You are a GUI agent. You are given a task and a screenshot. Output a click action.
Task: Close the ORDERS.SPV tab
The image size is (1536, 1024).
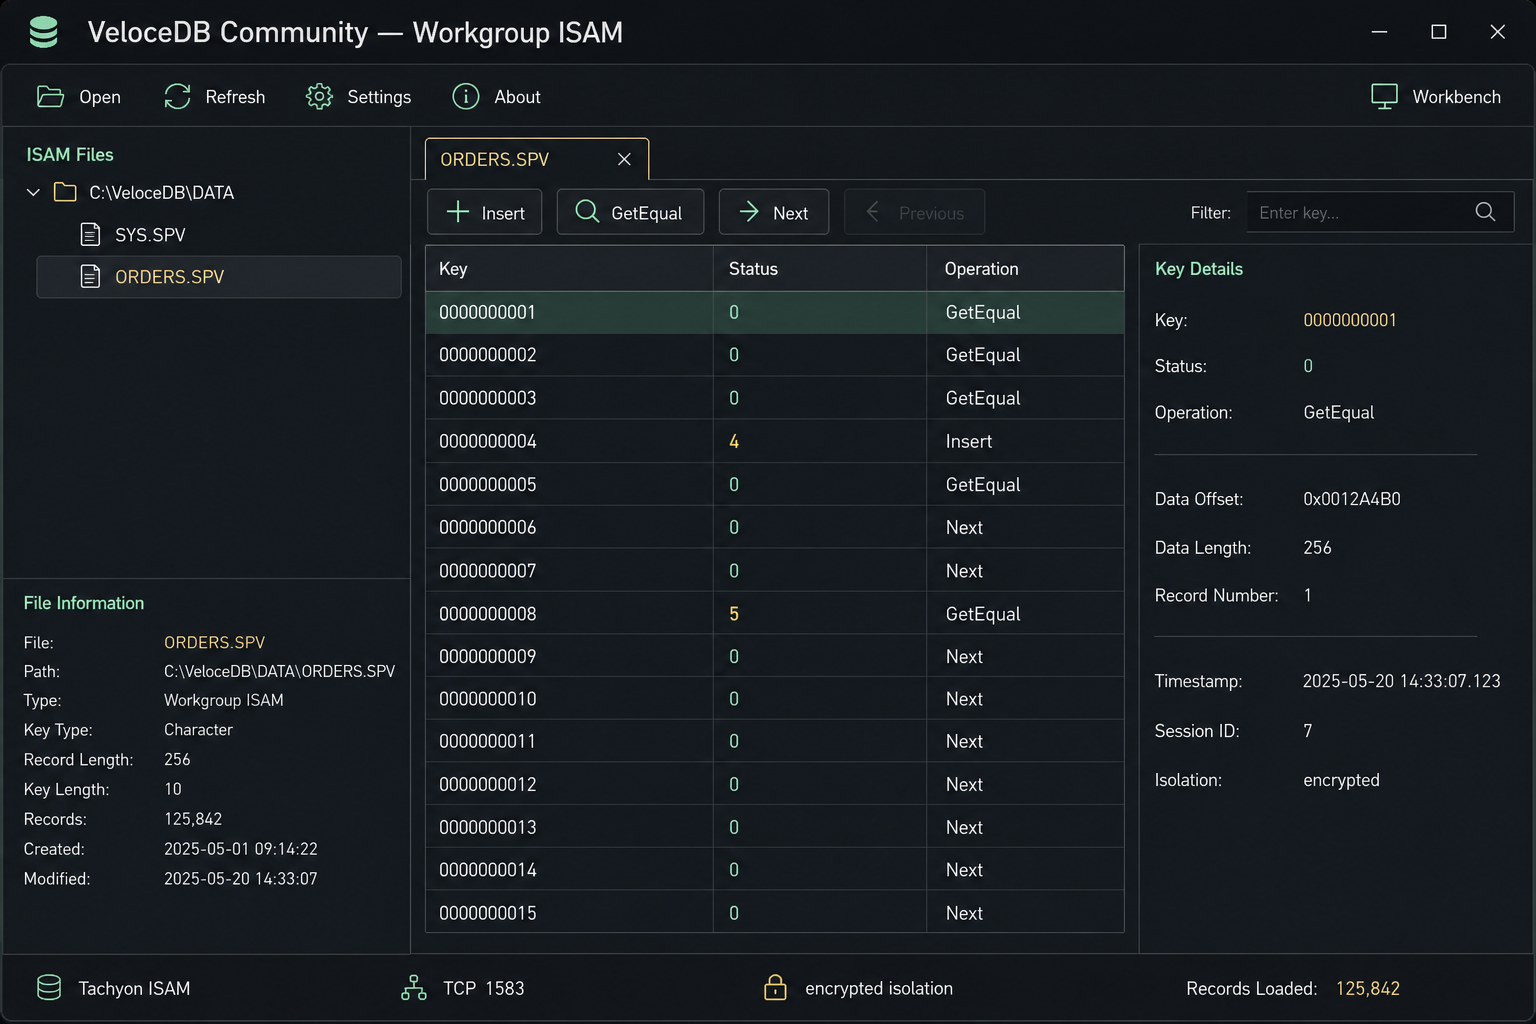624,159
